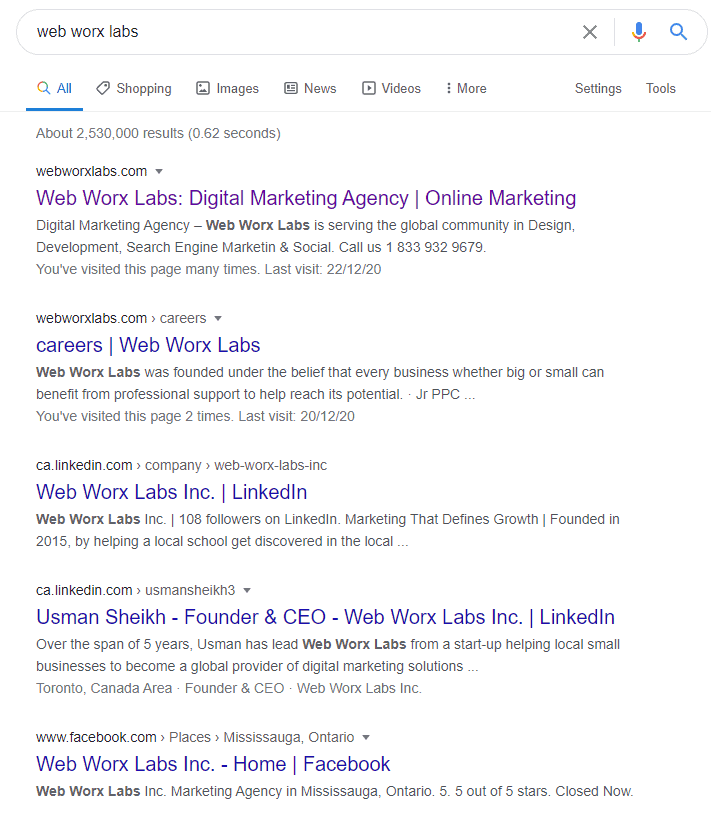Expand dropdown arrow beside webworxlabs.com careers
711x815 pixels.
(218, 319)
